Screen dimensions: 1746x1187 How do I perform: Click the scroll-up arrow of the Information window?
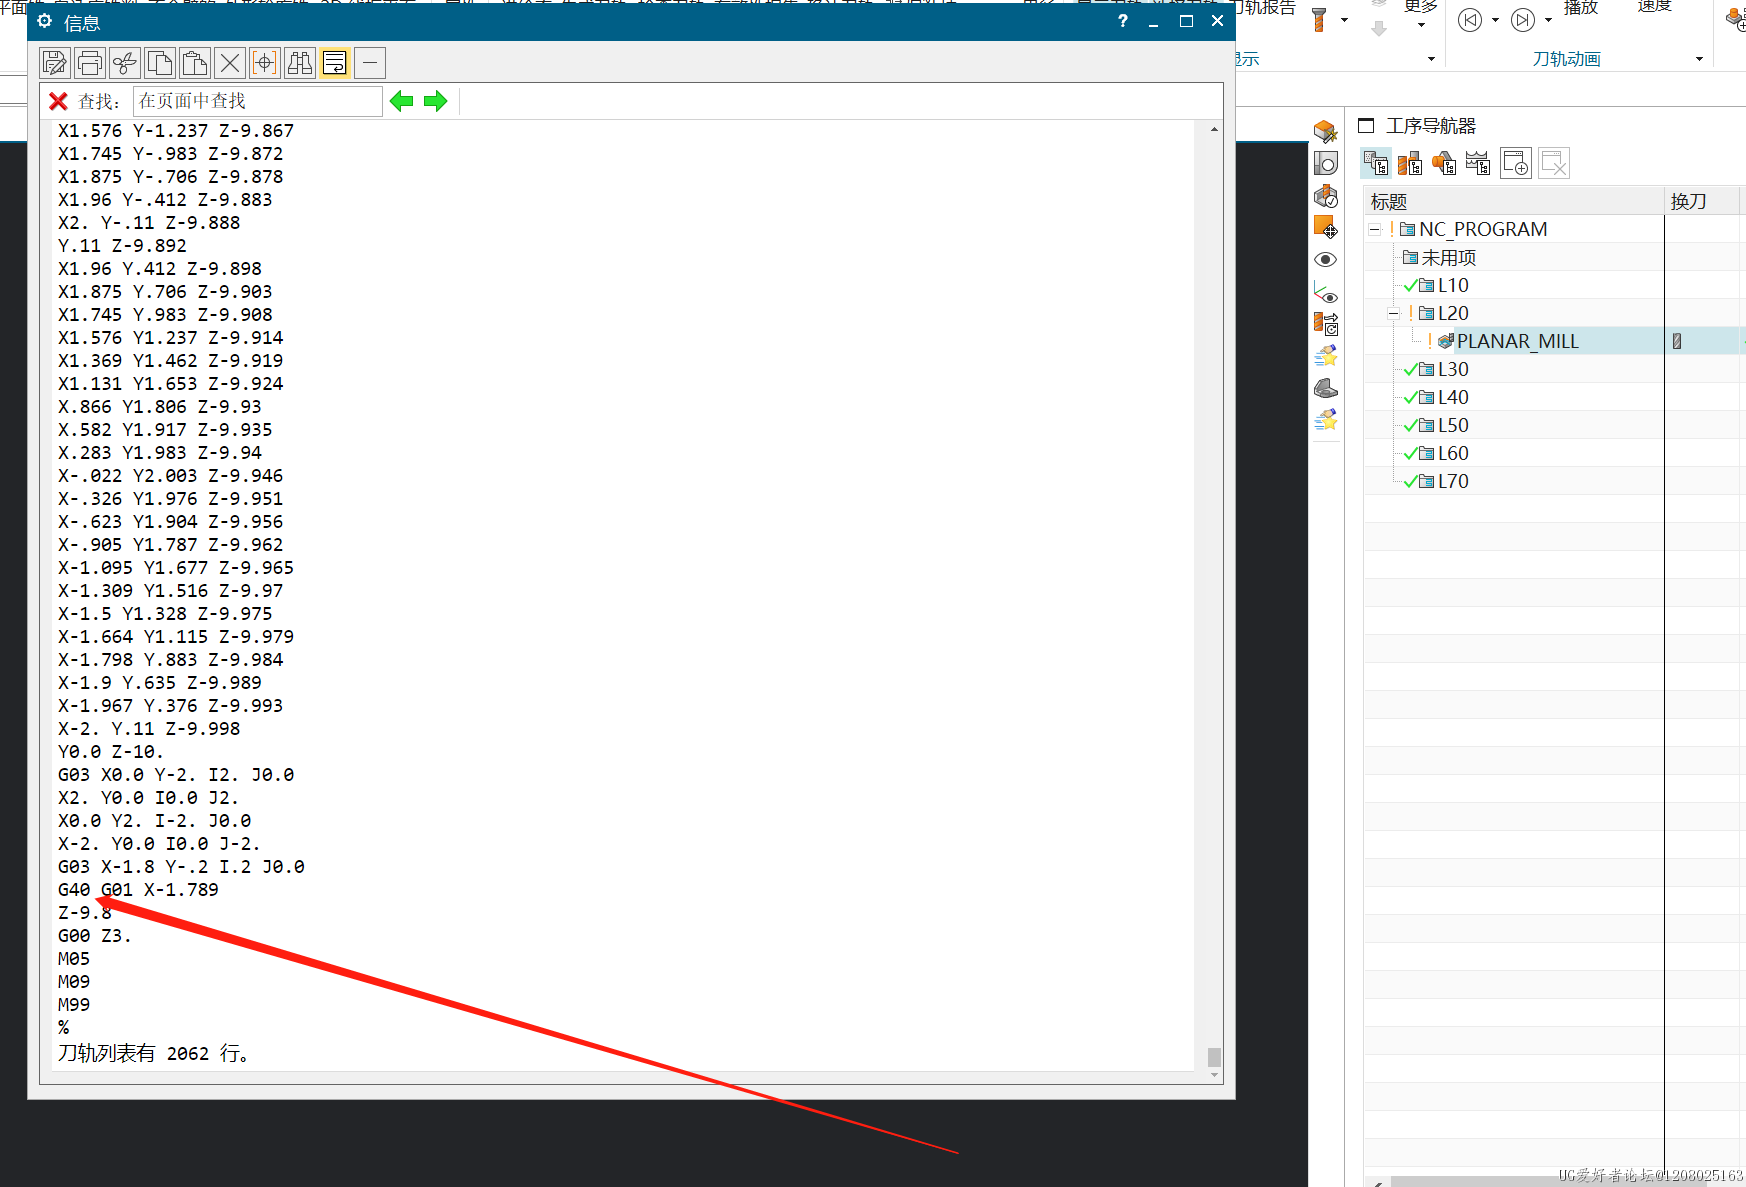(x=1214, y=129)
